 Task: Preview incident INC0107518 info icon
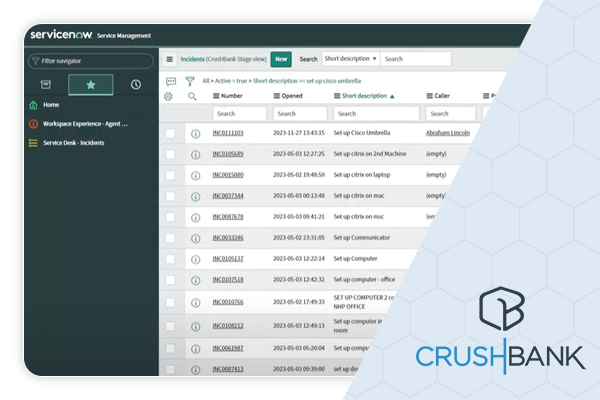[196, 281]
